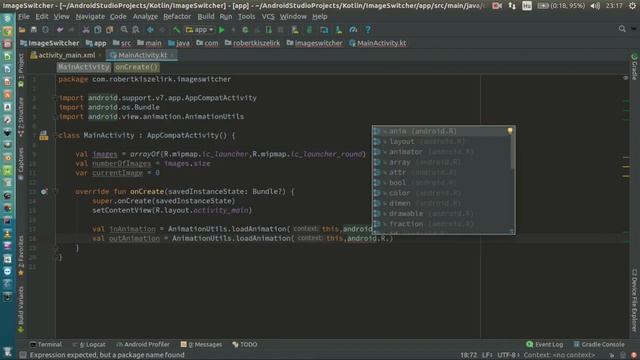The width and height of the screenshot is (640, 360).
Task: Click the MainActivity.kt breadcrumb
Action: (x=378, y=43)
